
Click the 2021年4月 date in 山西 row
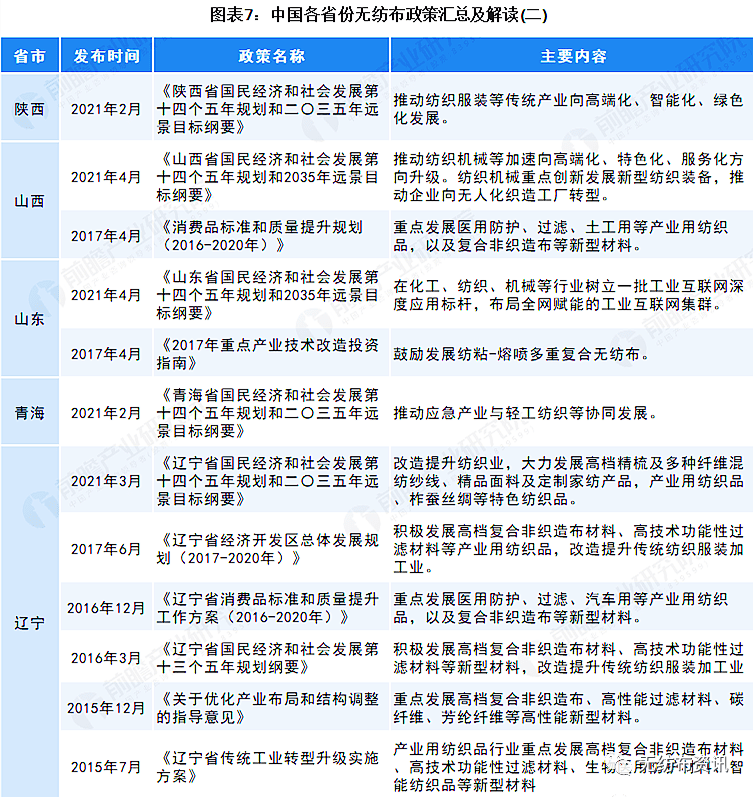coord(106,177)
